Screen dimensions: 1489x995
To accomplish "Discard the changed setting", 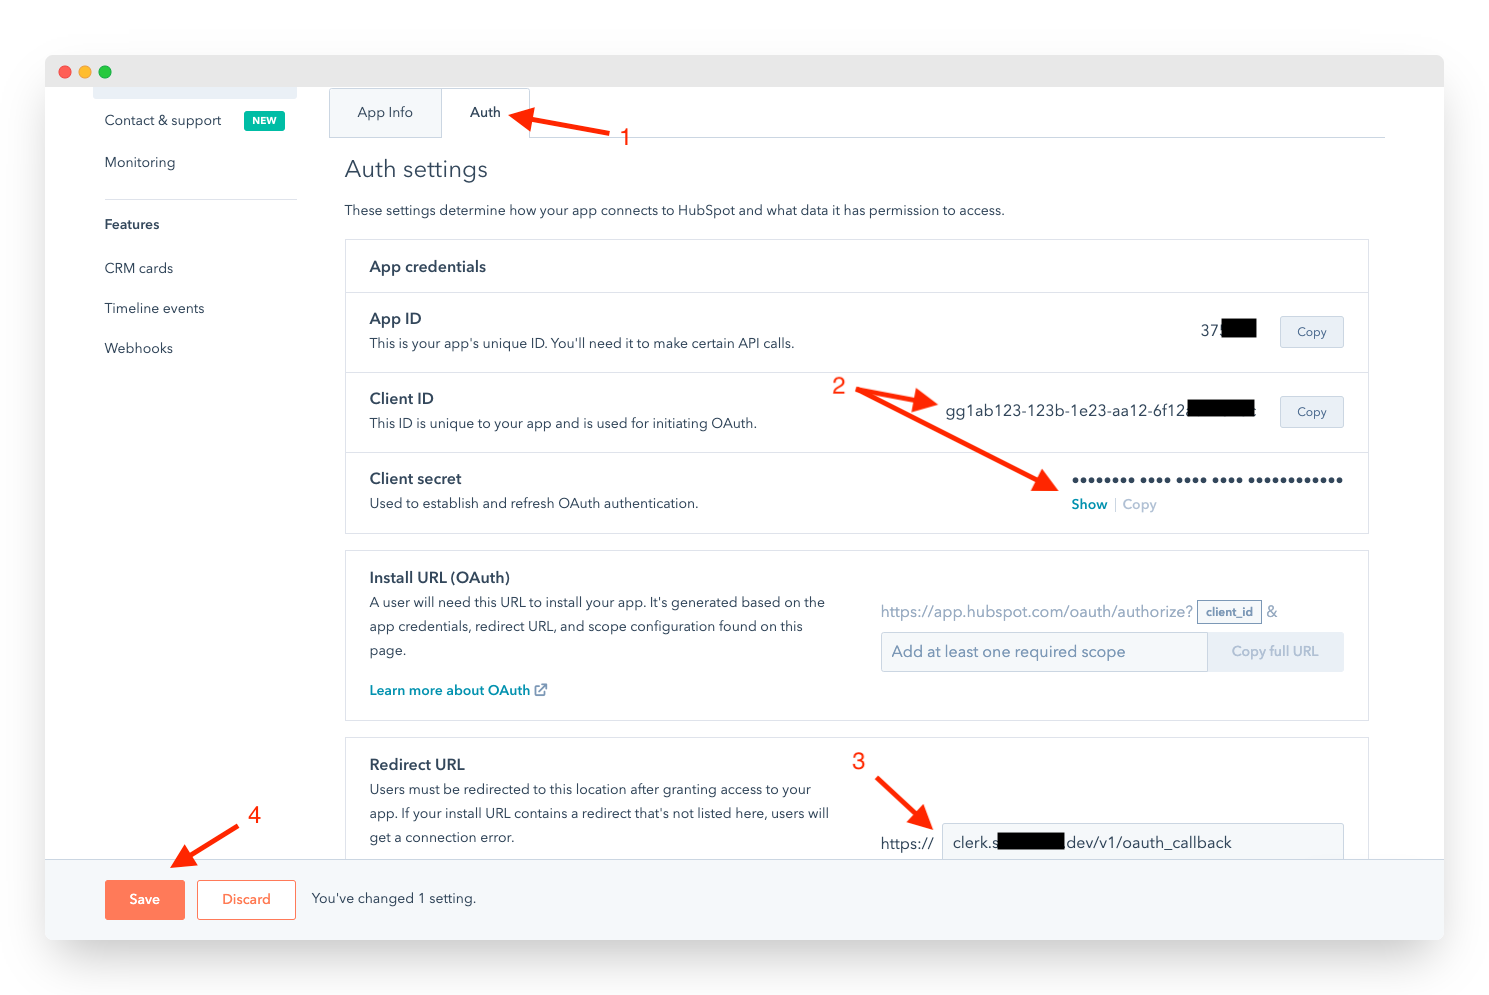I will click(x=246, y=900).
